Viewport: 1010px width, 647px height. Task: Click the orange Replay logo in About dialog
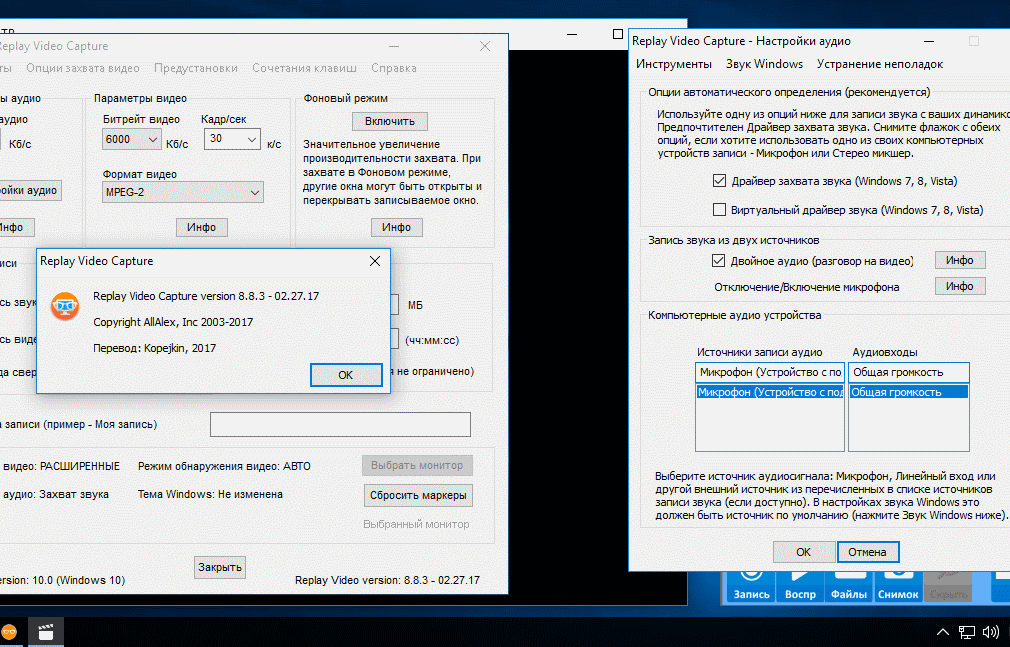click(65, 306)
